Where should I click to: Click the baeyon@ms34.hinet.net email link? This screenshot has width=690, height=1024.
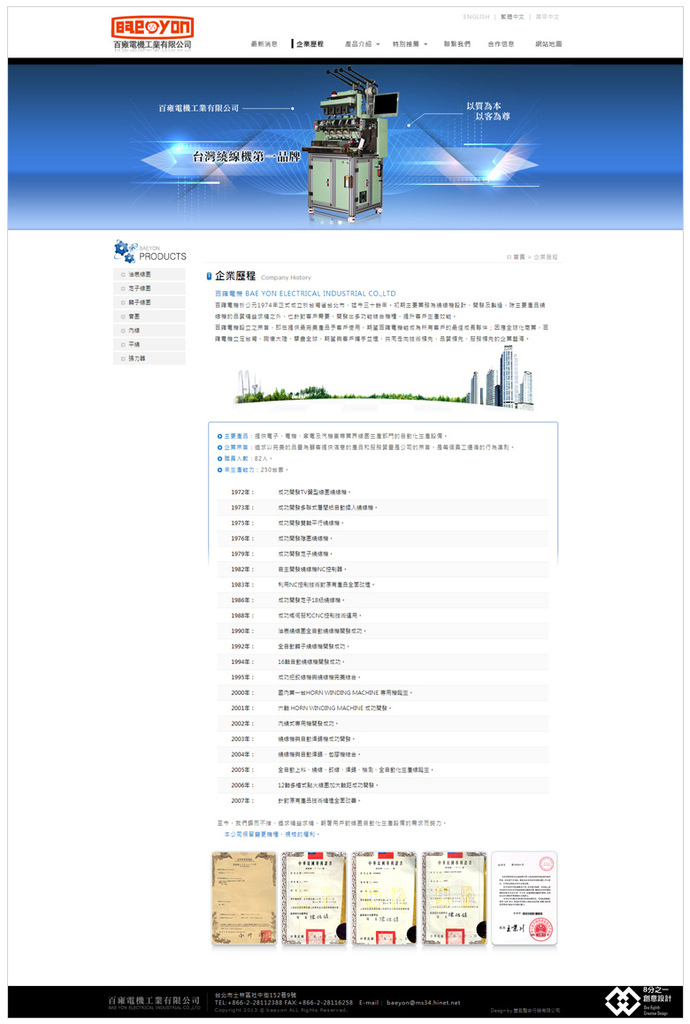tap(423, 1002)
